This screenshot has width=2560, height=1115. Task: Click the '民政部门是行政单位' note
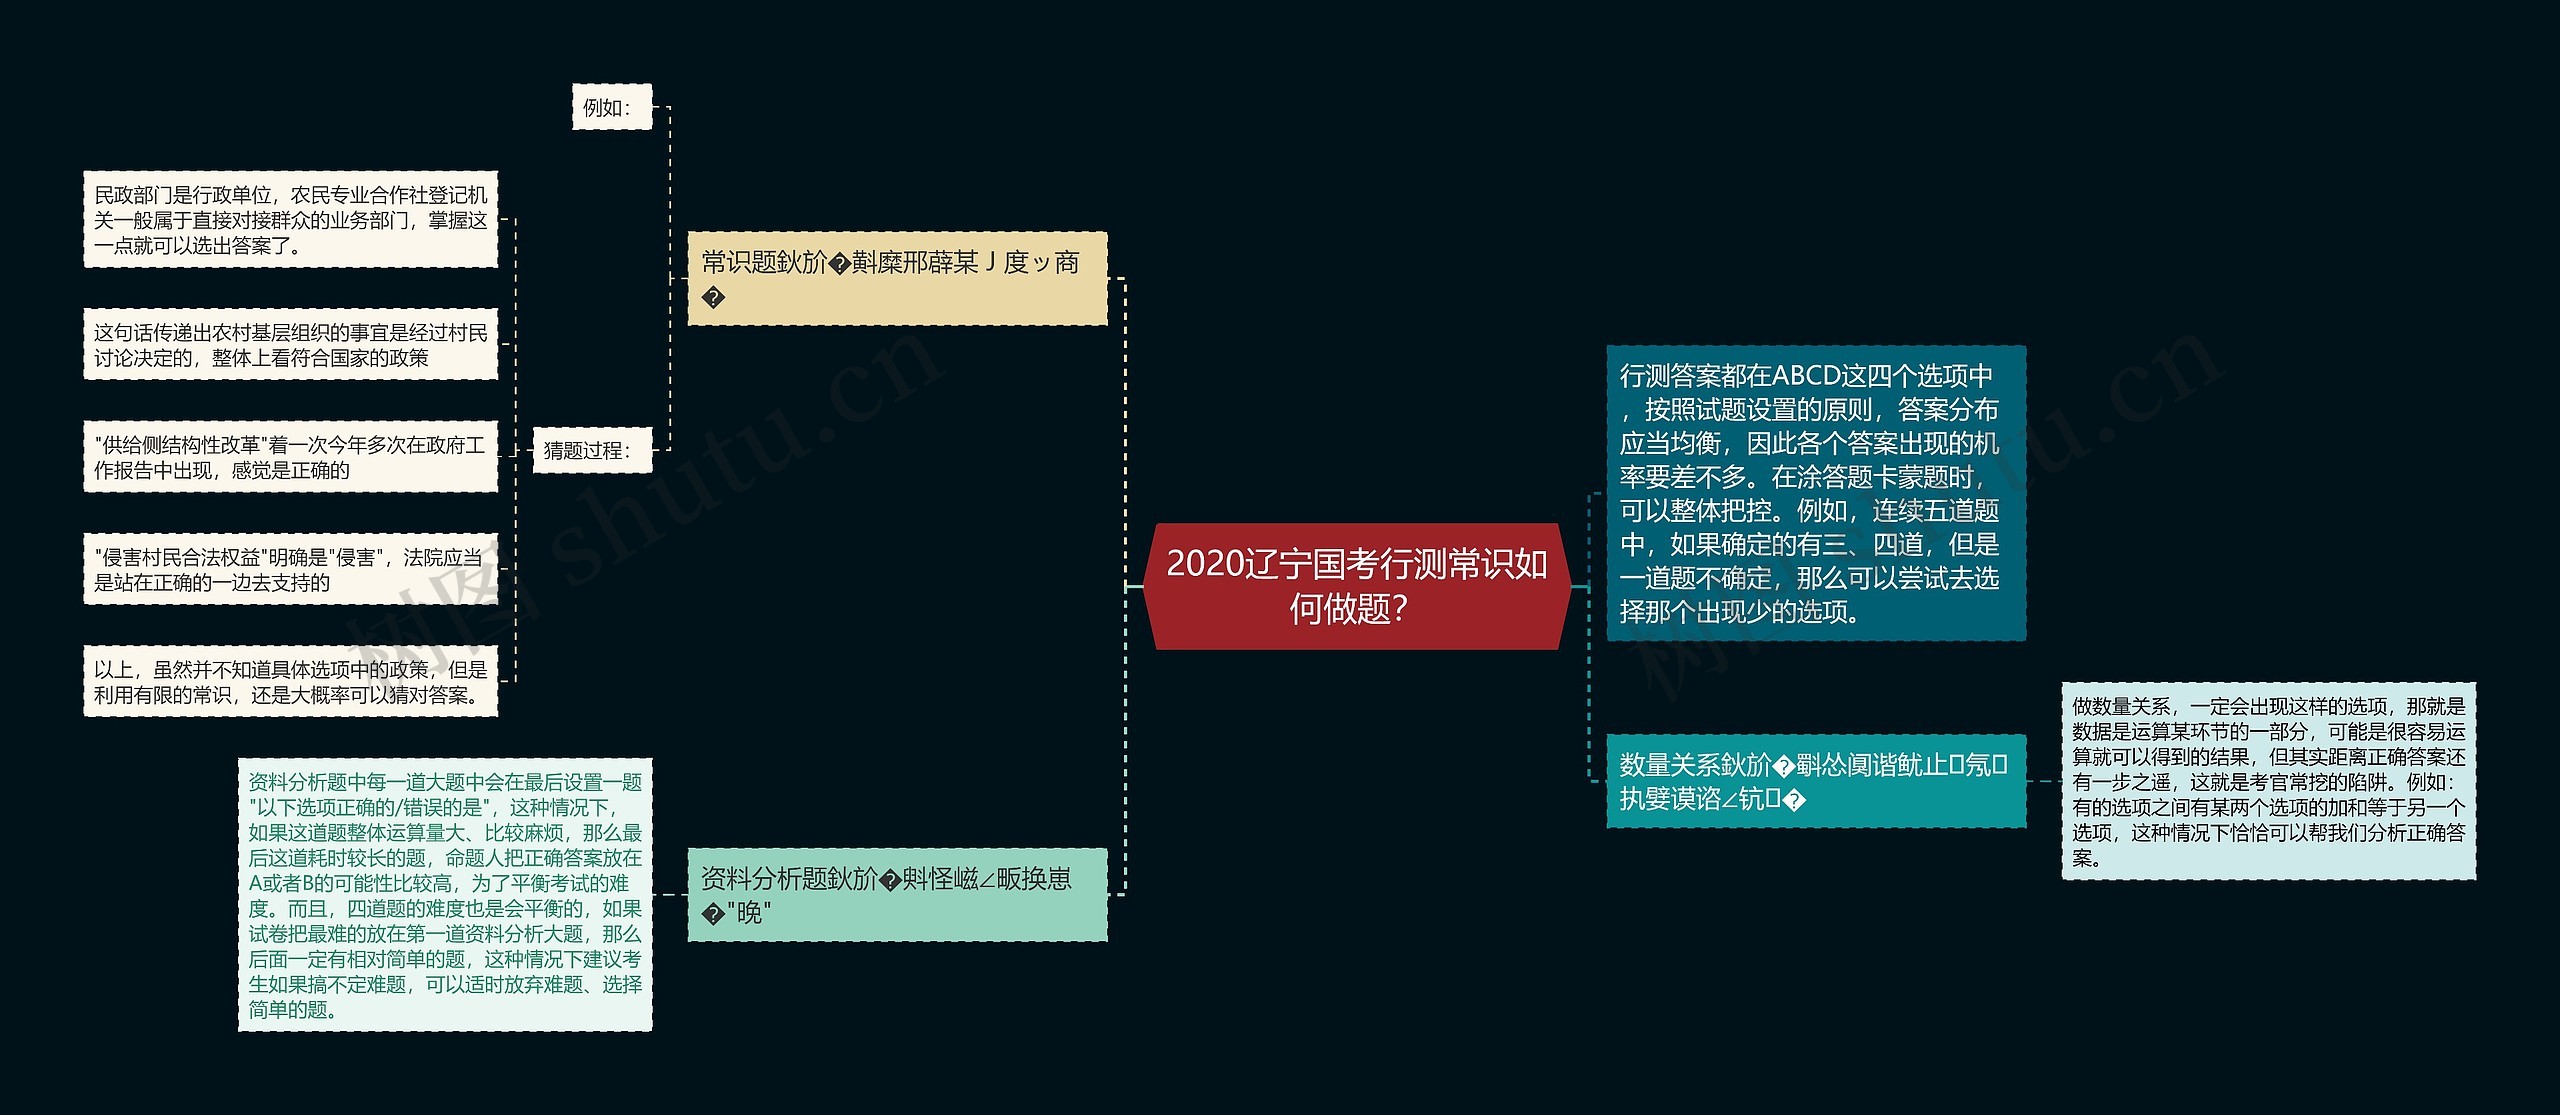290,219
